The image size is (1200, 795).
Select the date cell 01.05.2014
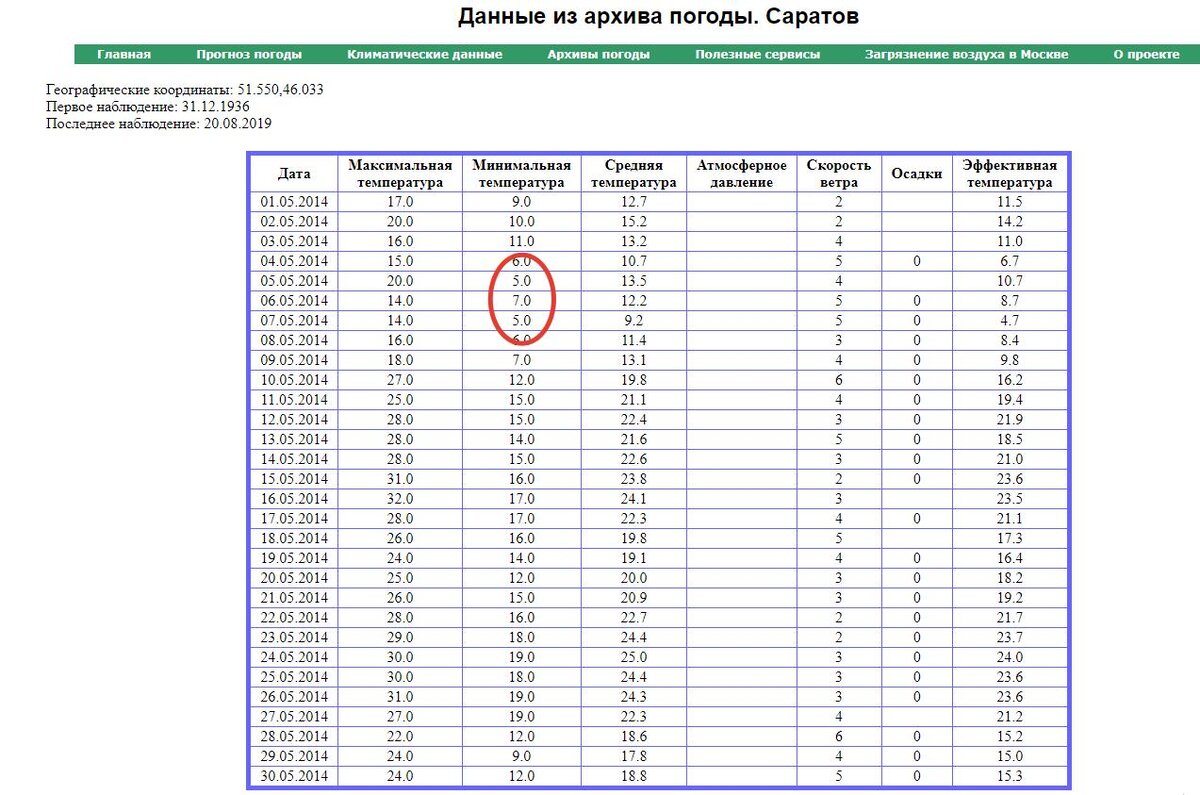(293, 201)
